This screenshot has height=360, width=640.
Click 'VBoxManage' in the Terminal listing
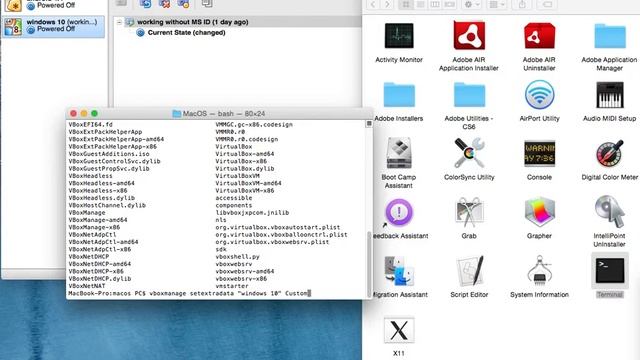point(87,213)
